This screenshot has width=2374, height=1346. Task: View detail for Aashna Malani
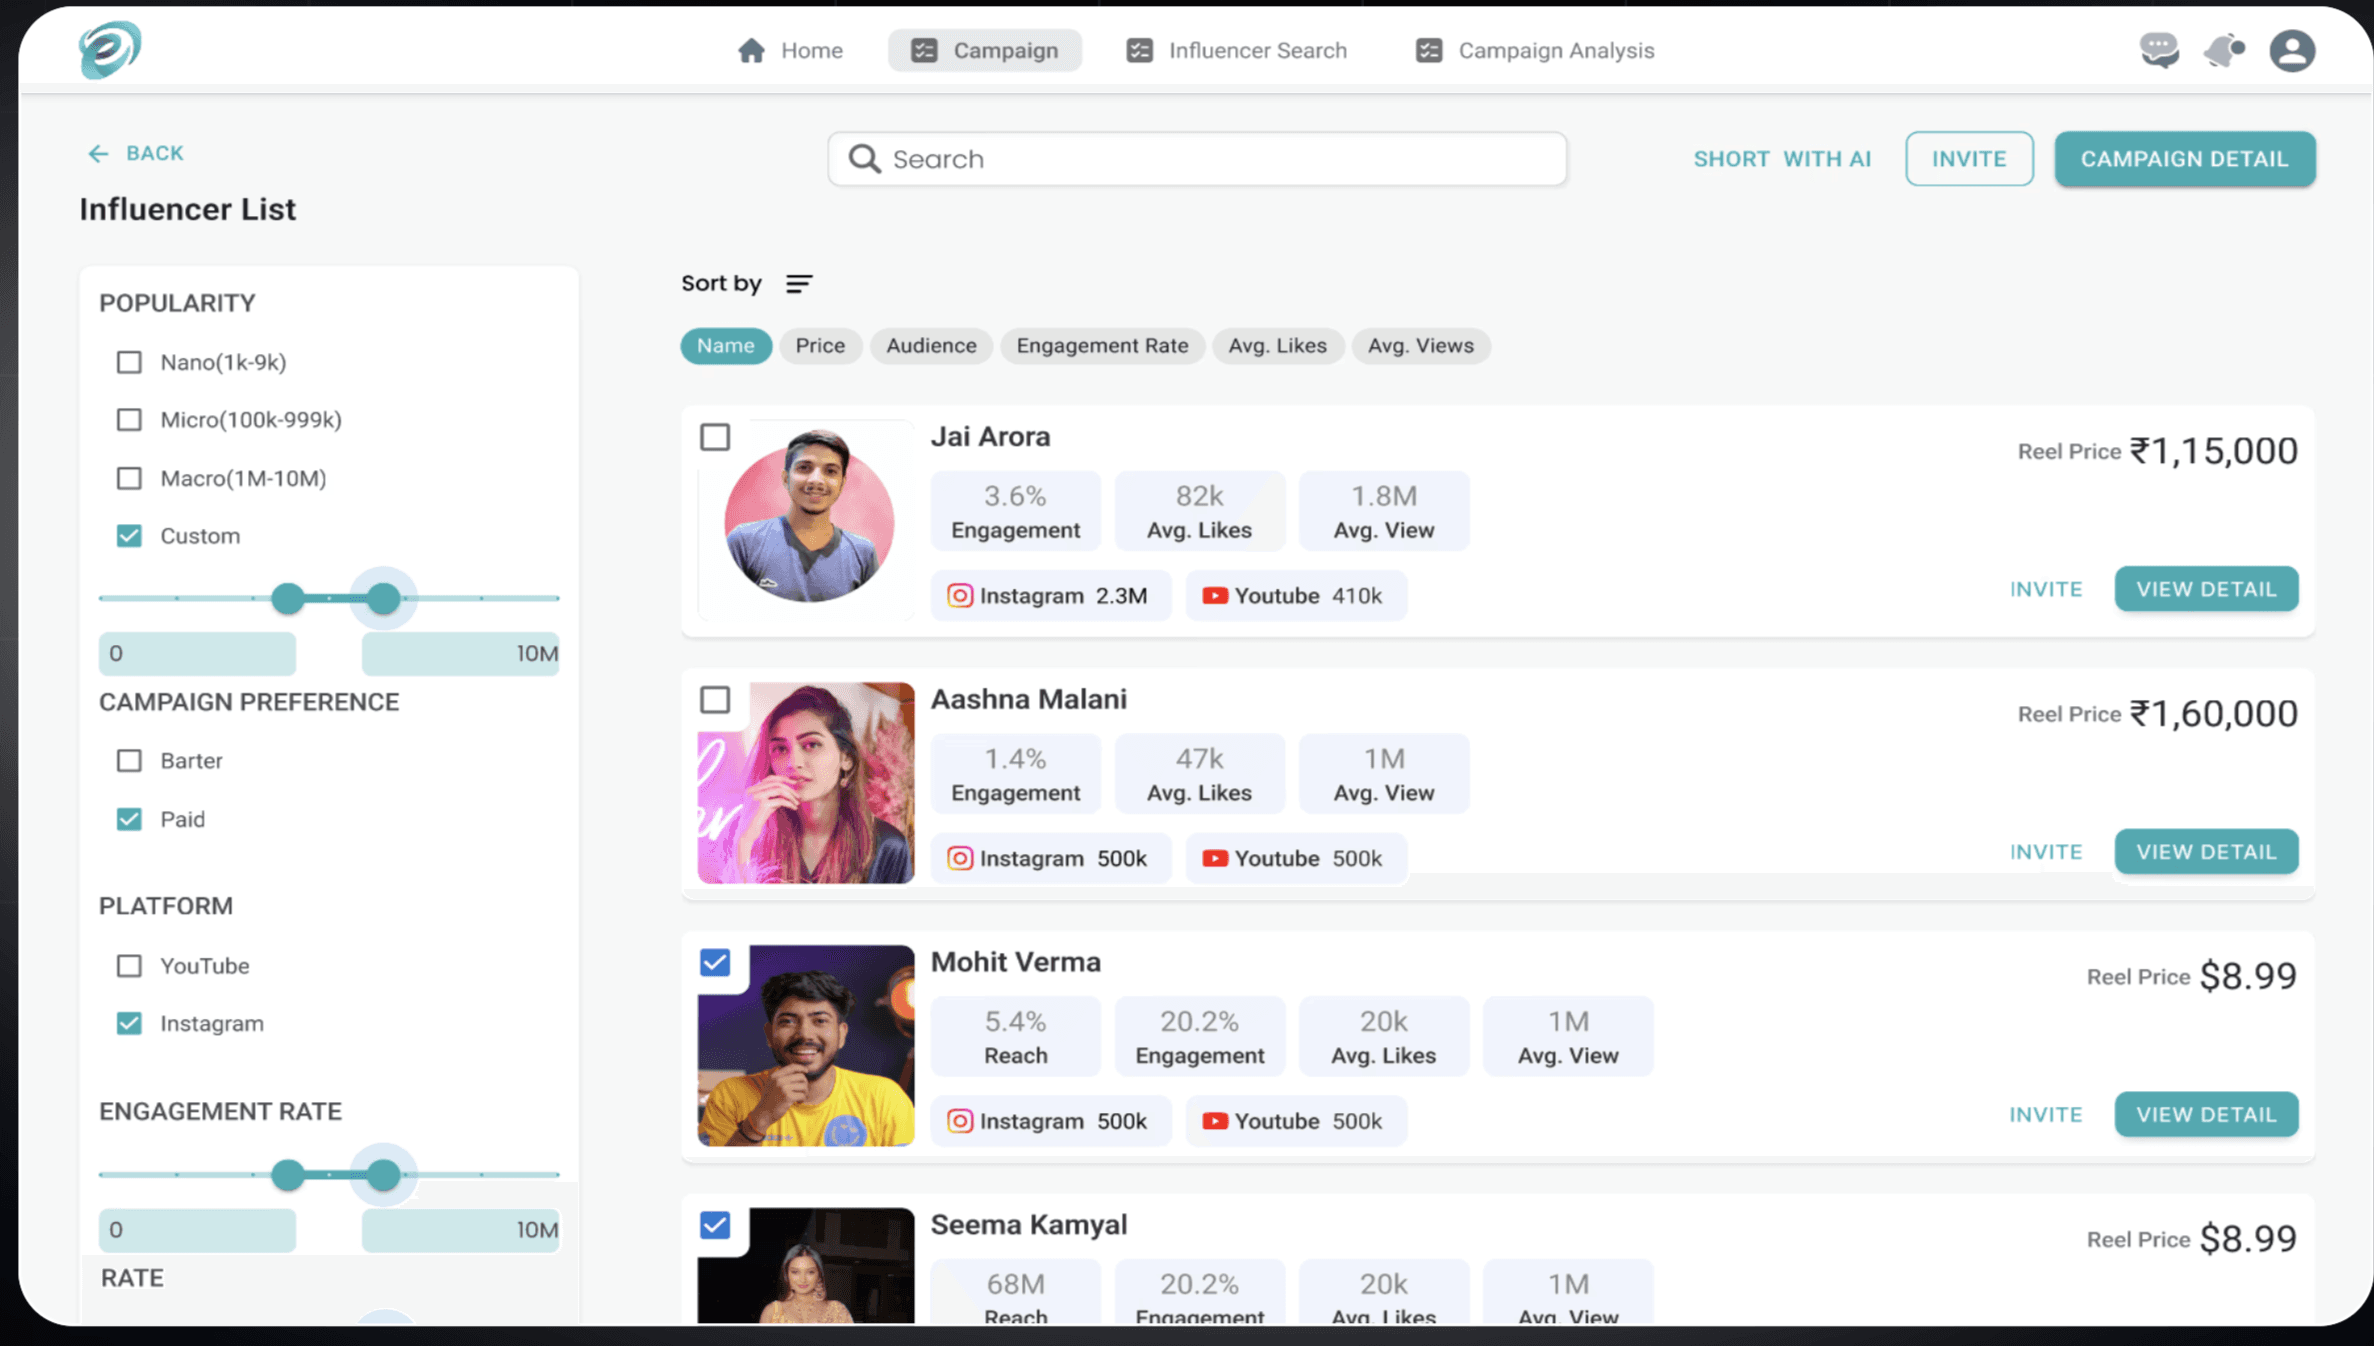2206,853
